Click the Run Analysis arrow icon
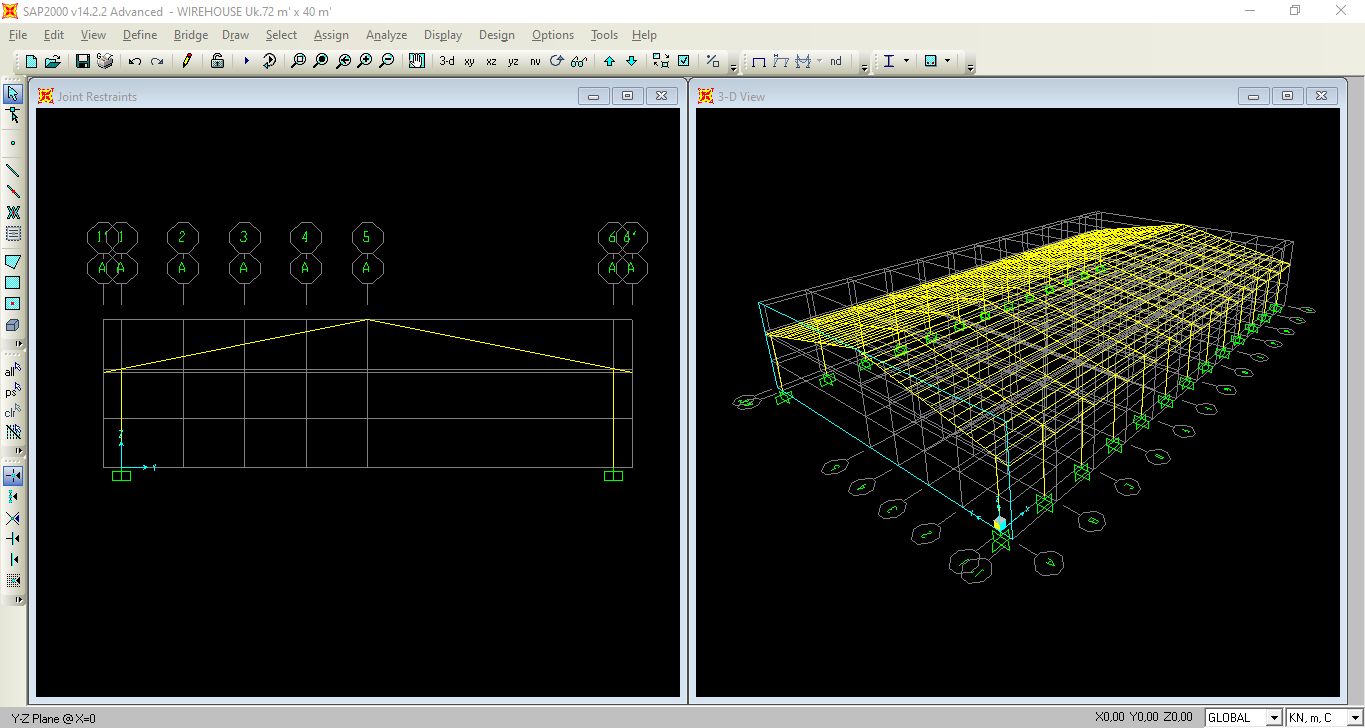 pyautogui.click(x=247, y=61)
